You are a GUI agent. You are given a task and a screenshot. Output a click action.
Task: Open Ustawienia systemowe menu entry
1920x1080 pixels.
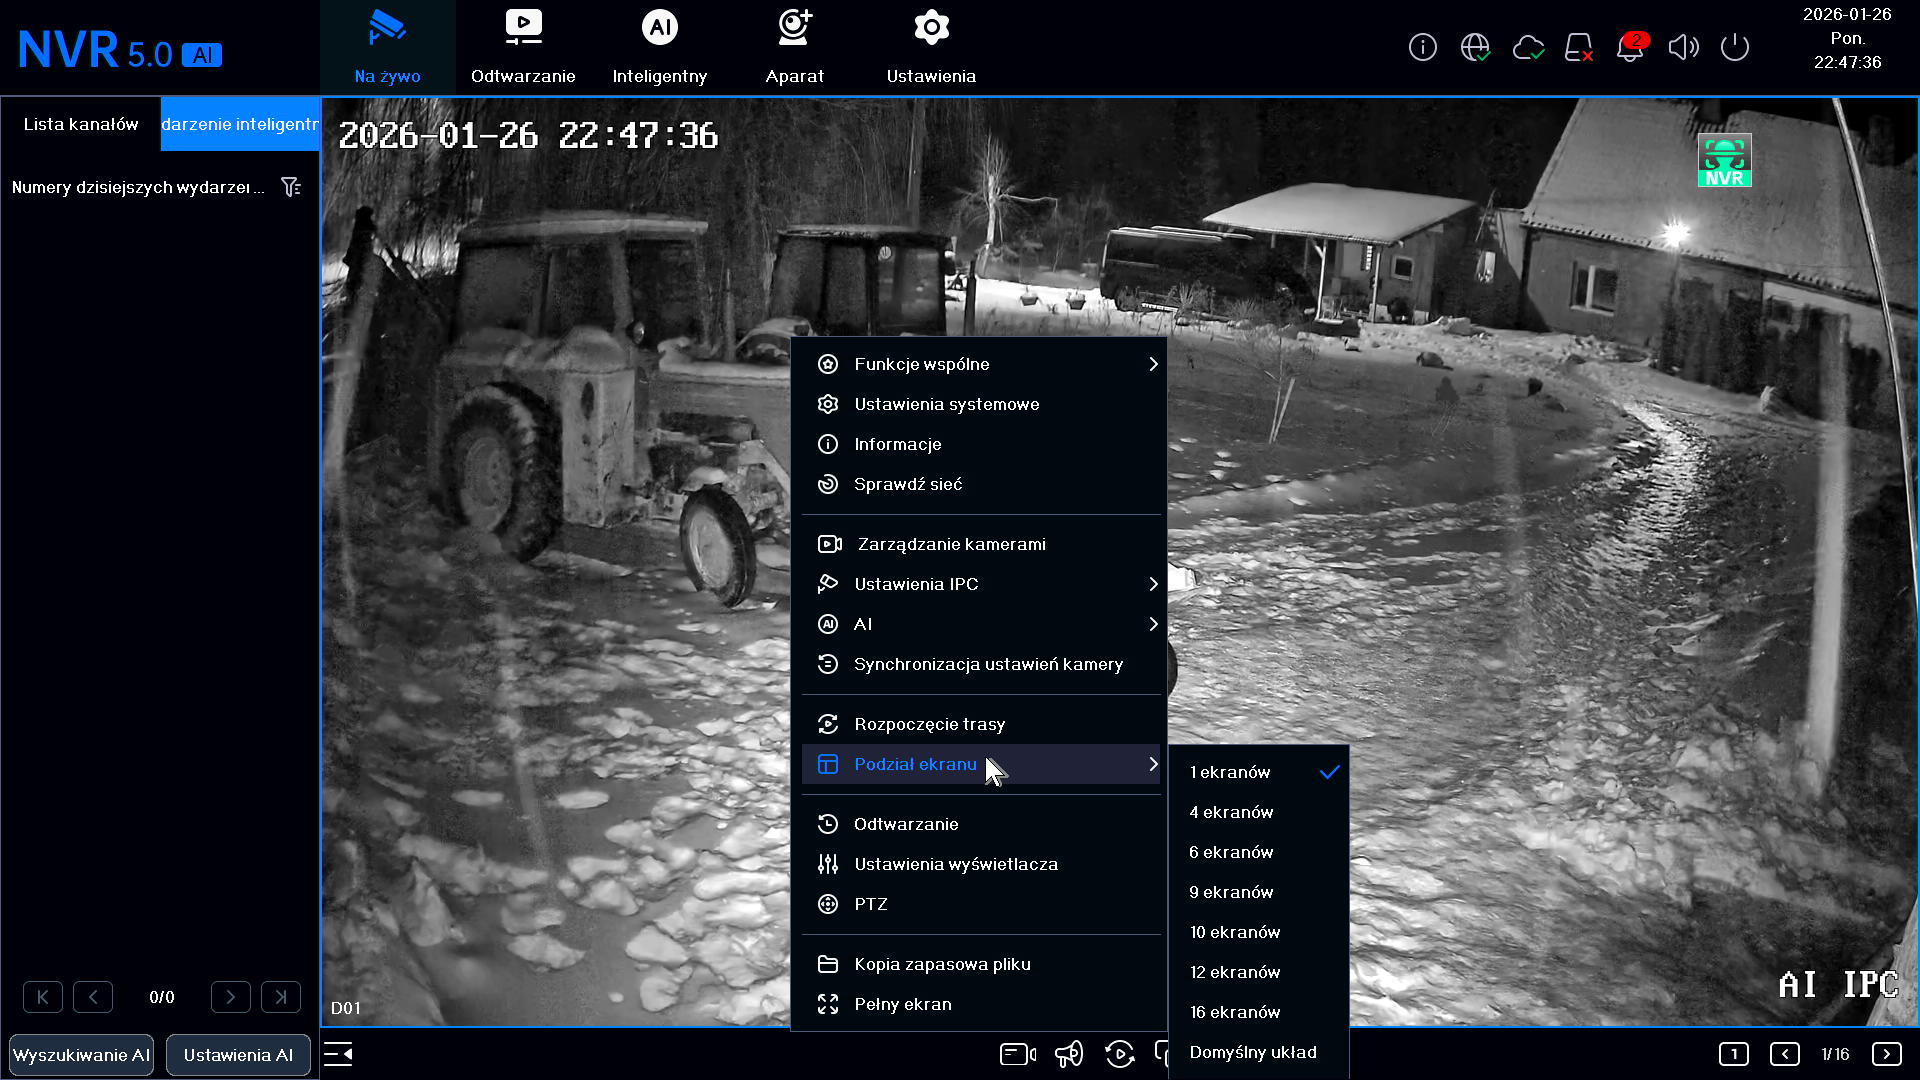pyautogui.click(x=981, y=404)
